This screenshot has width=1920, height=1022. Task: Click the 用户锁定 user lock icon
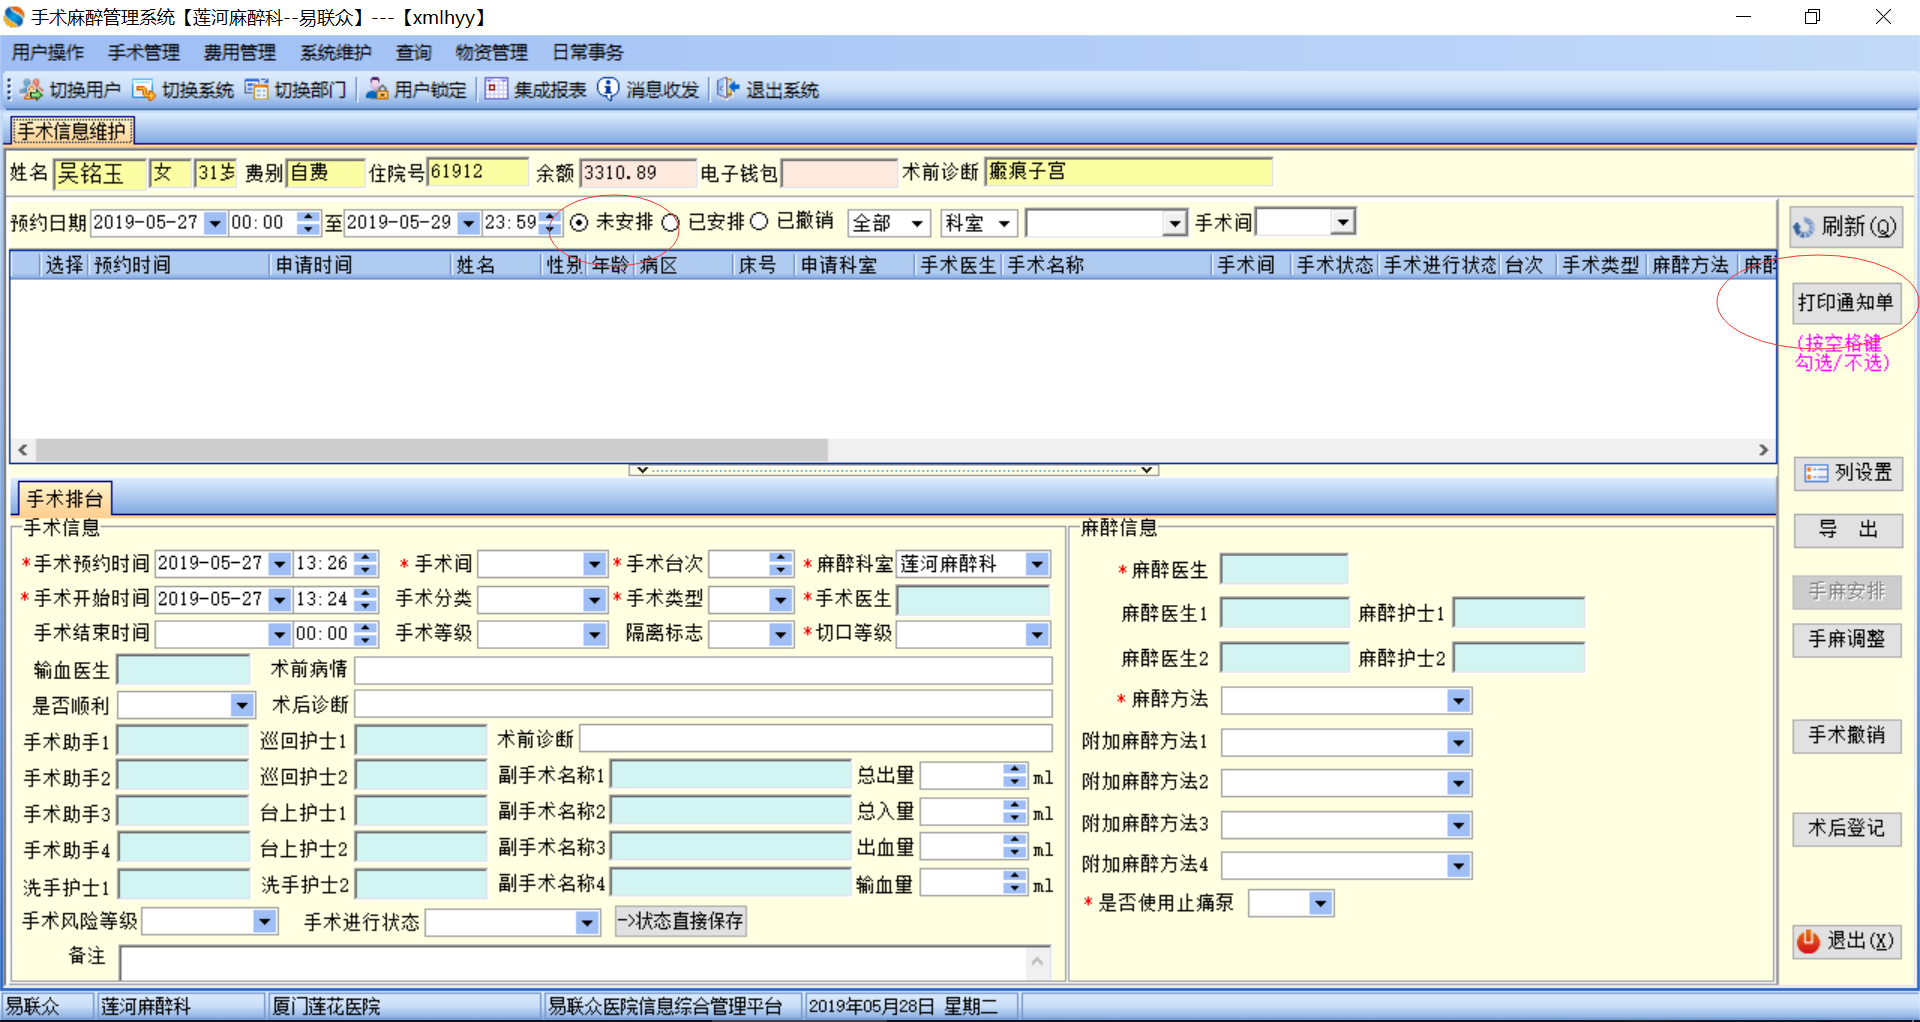[377, 90]
